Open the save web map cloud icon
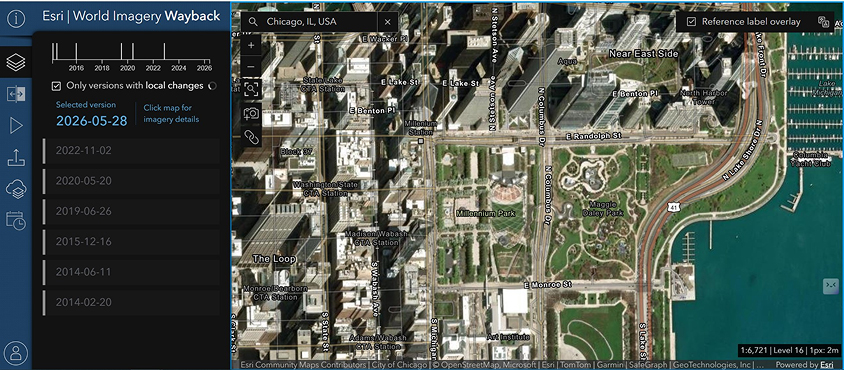844x370 pixels. tap(16, 189)
